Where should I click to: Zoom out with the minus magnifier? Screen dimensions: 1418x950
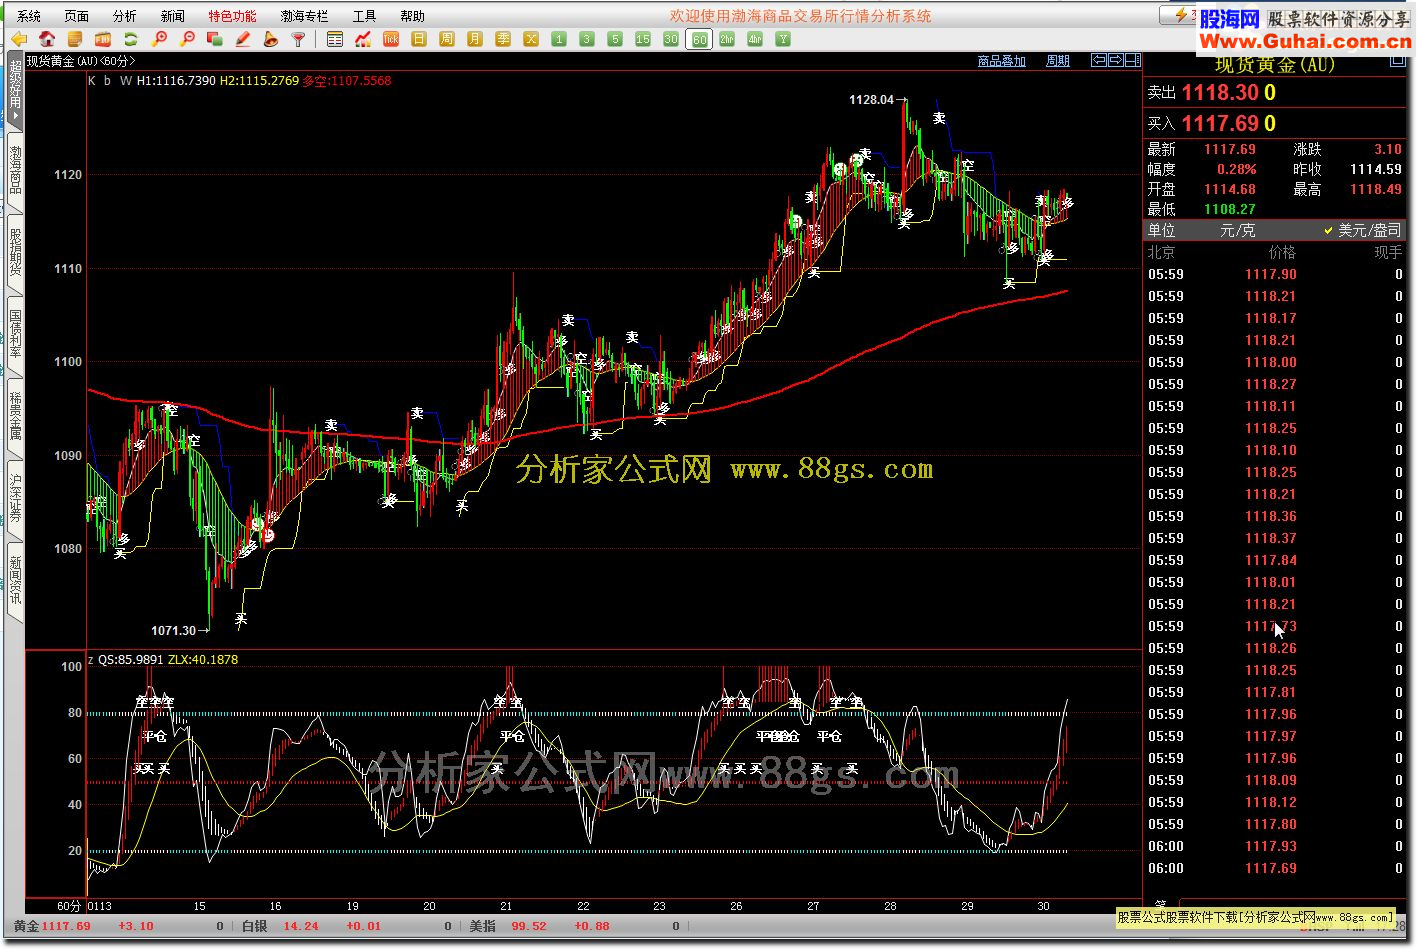187,39
